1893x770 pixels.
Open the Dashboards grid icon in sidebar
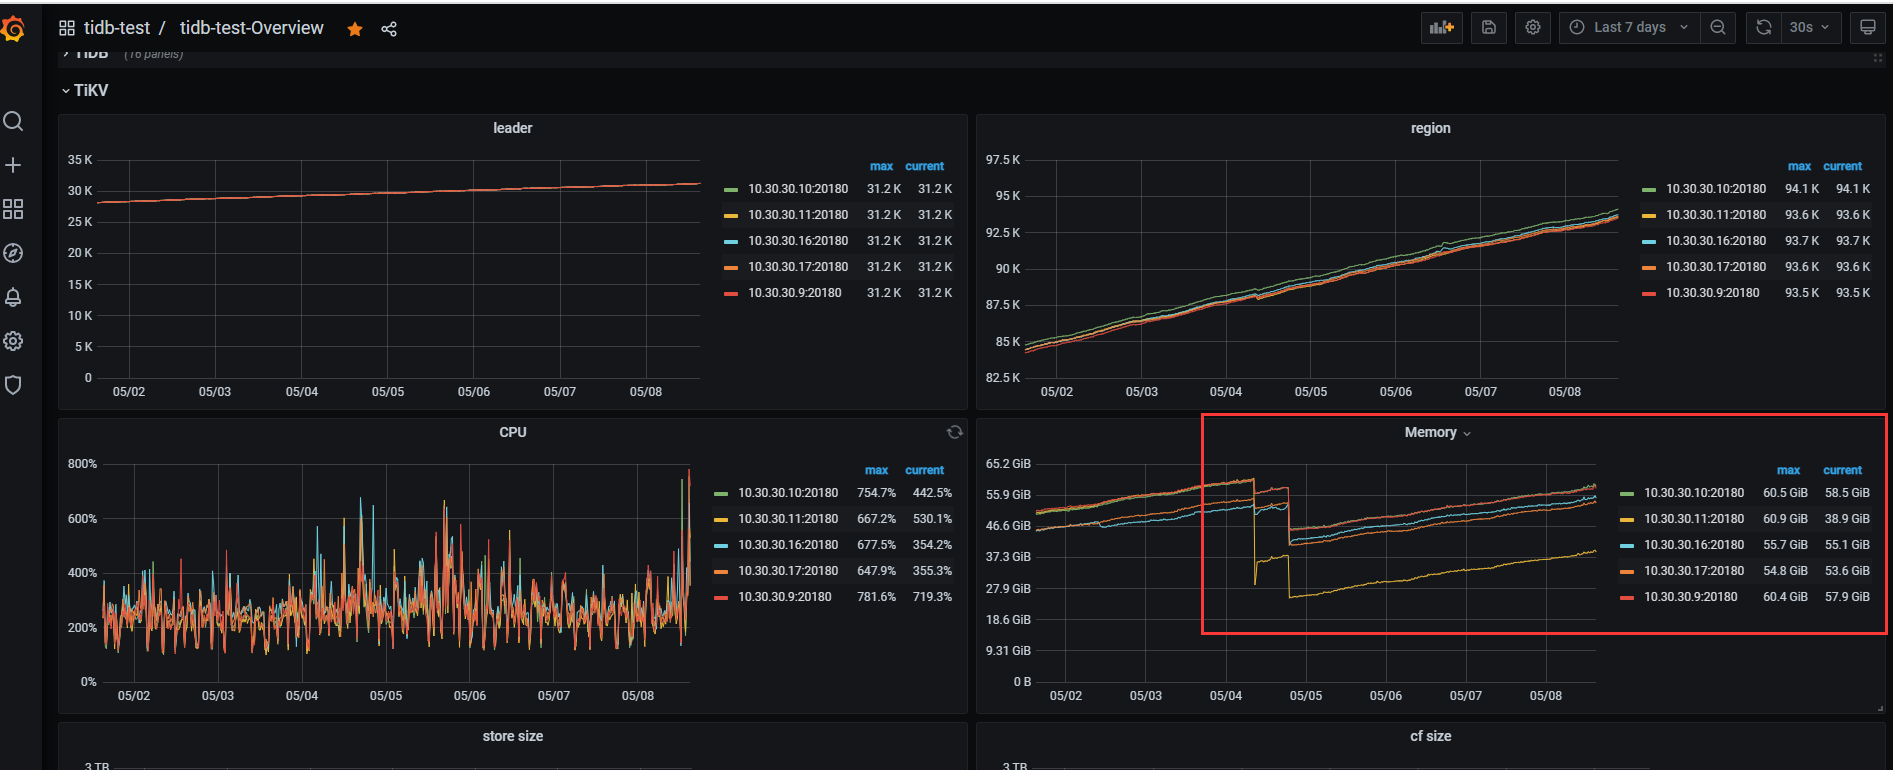coord(13,209)
